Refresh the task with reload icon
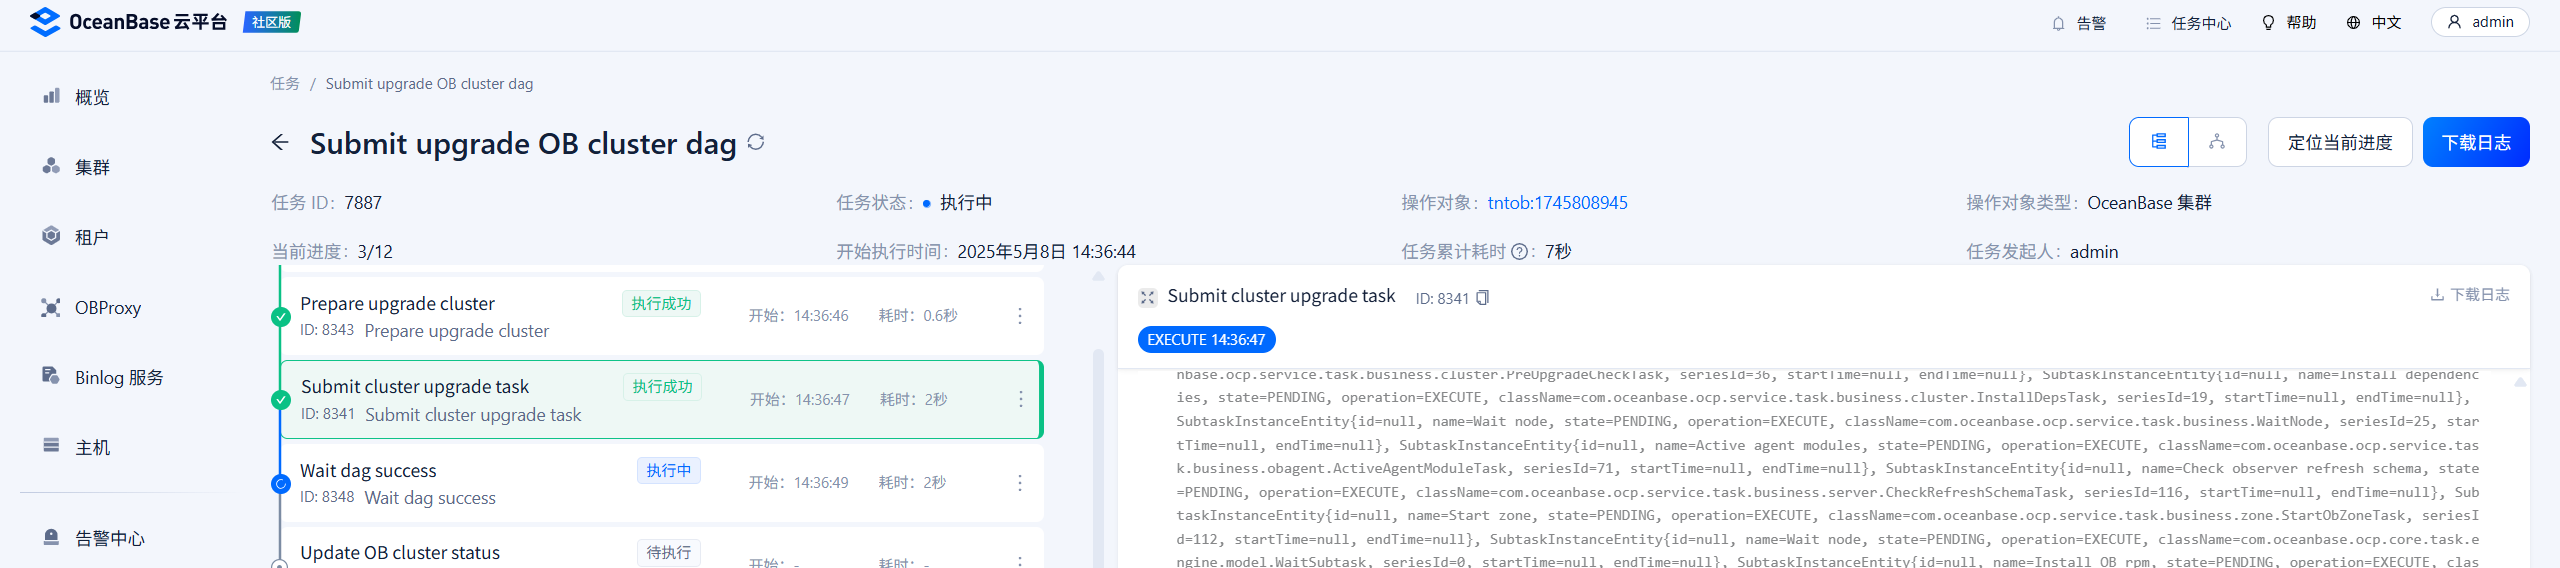2560x568 pixels. pos(756,142)
